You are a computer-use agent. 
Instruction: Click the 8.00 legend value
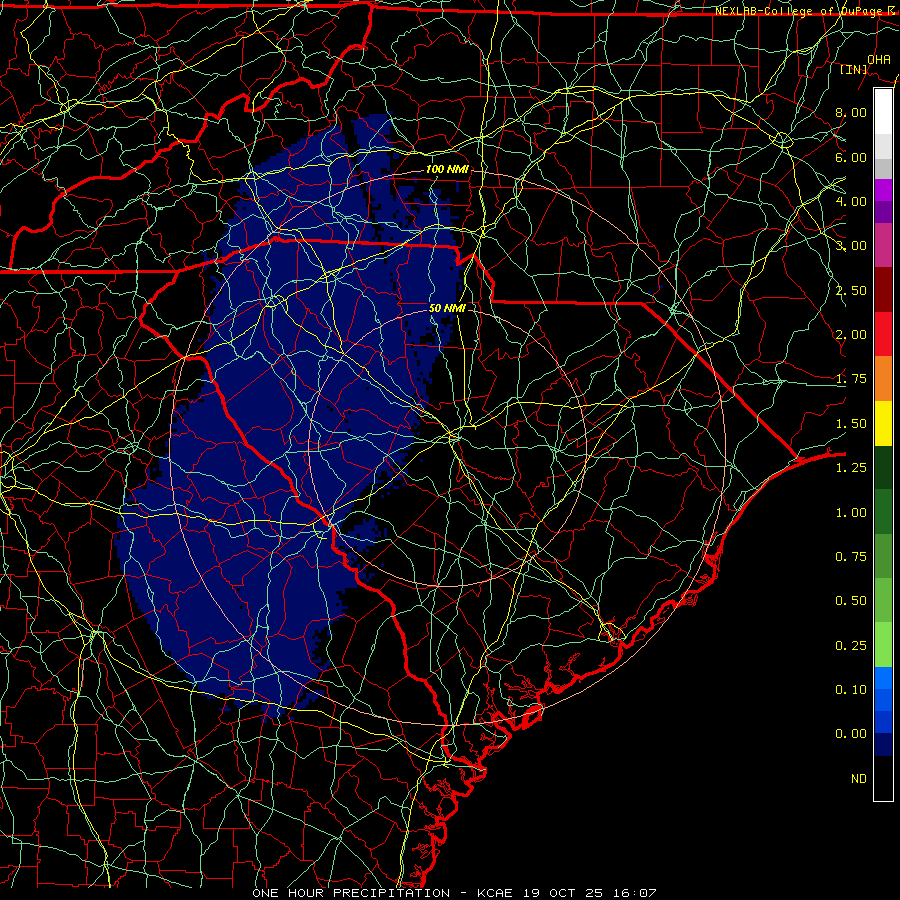coord(851,112)
